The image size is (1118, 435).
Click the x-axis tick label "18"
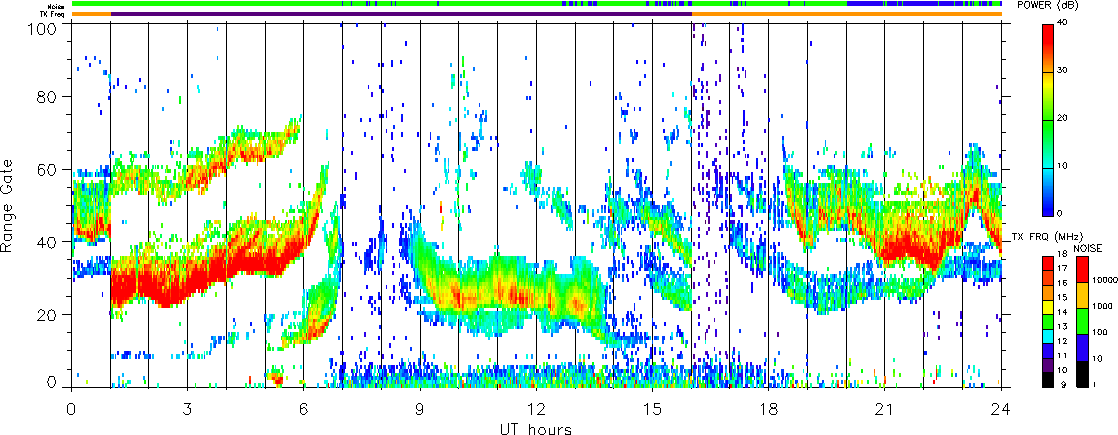click(769, 409)
